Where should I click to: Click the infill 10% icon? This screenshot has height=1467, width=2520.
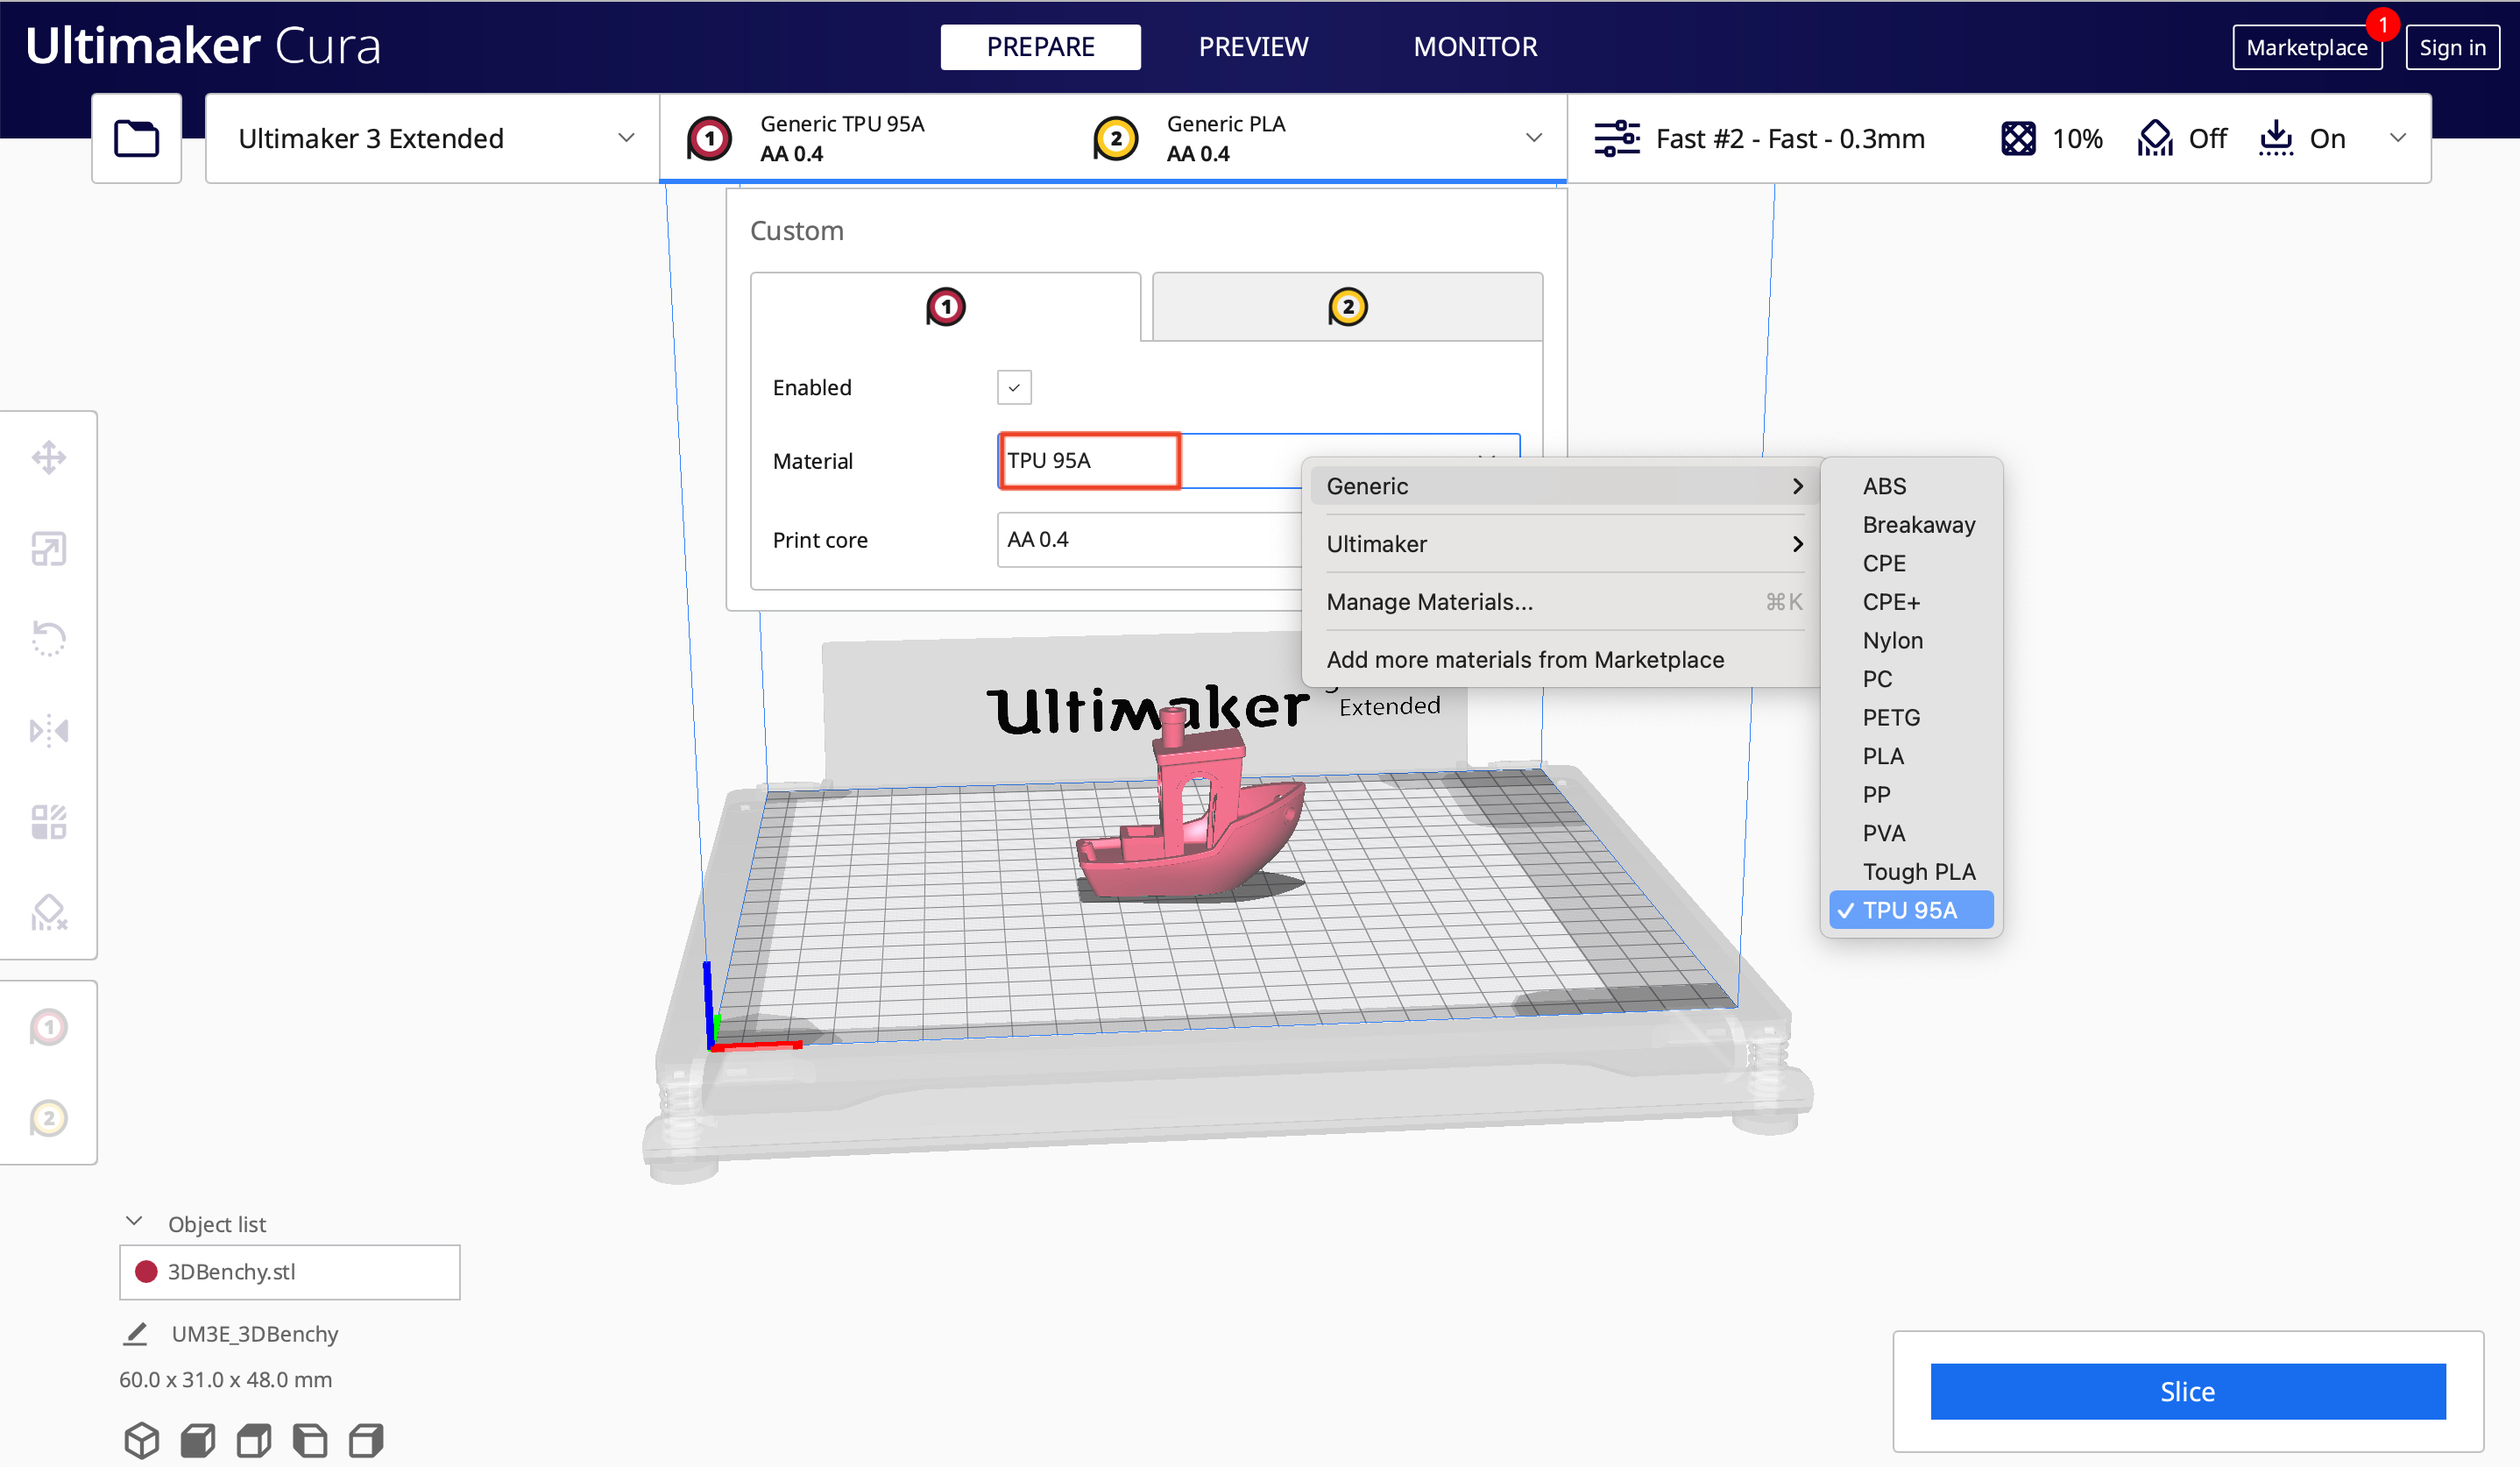[2017, 138]
